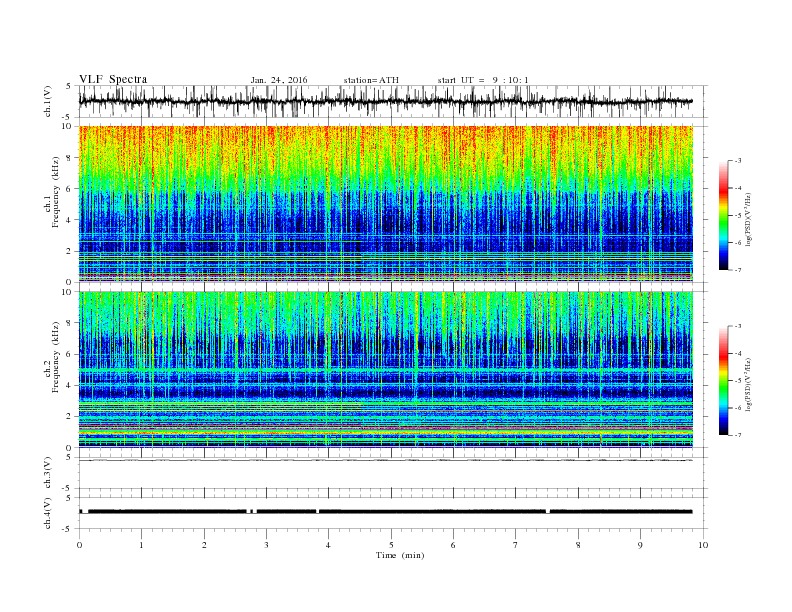Click the ch.2 frequency tick "6"
Image resolution: width=792 pixels, height=612 pixels.
point(70,354)
